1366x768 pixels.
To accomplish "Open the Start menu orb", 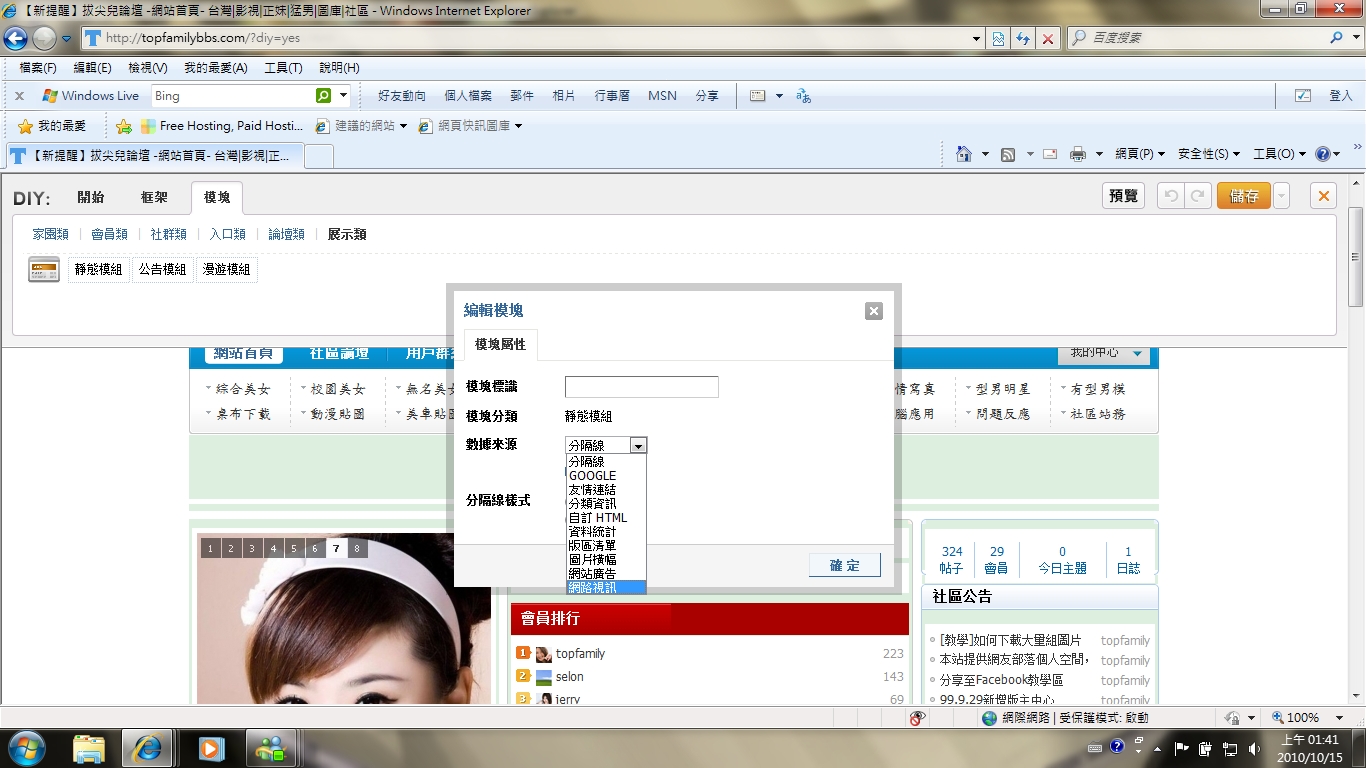I will 27,747.
